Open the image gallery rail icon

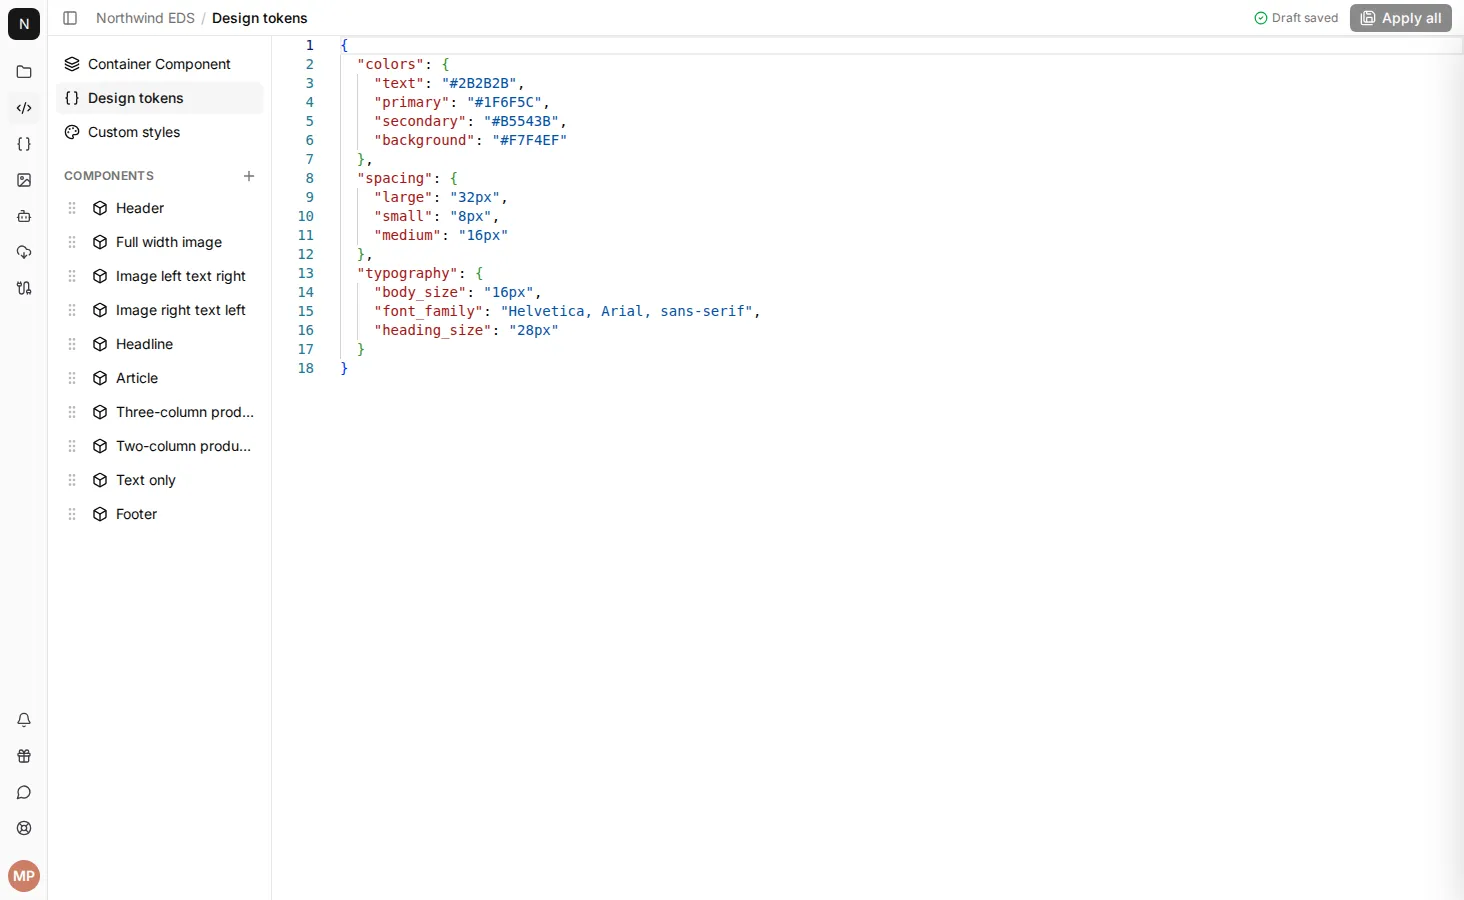pos(24,180)
